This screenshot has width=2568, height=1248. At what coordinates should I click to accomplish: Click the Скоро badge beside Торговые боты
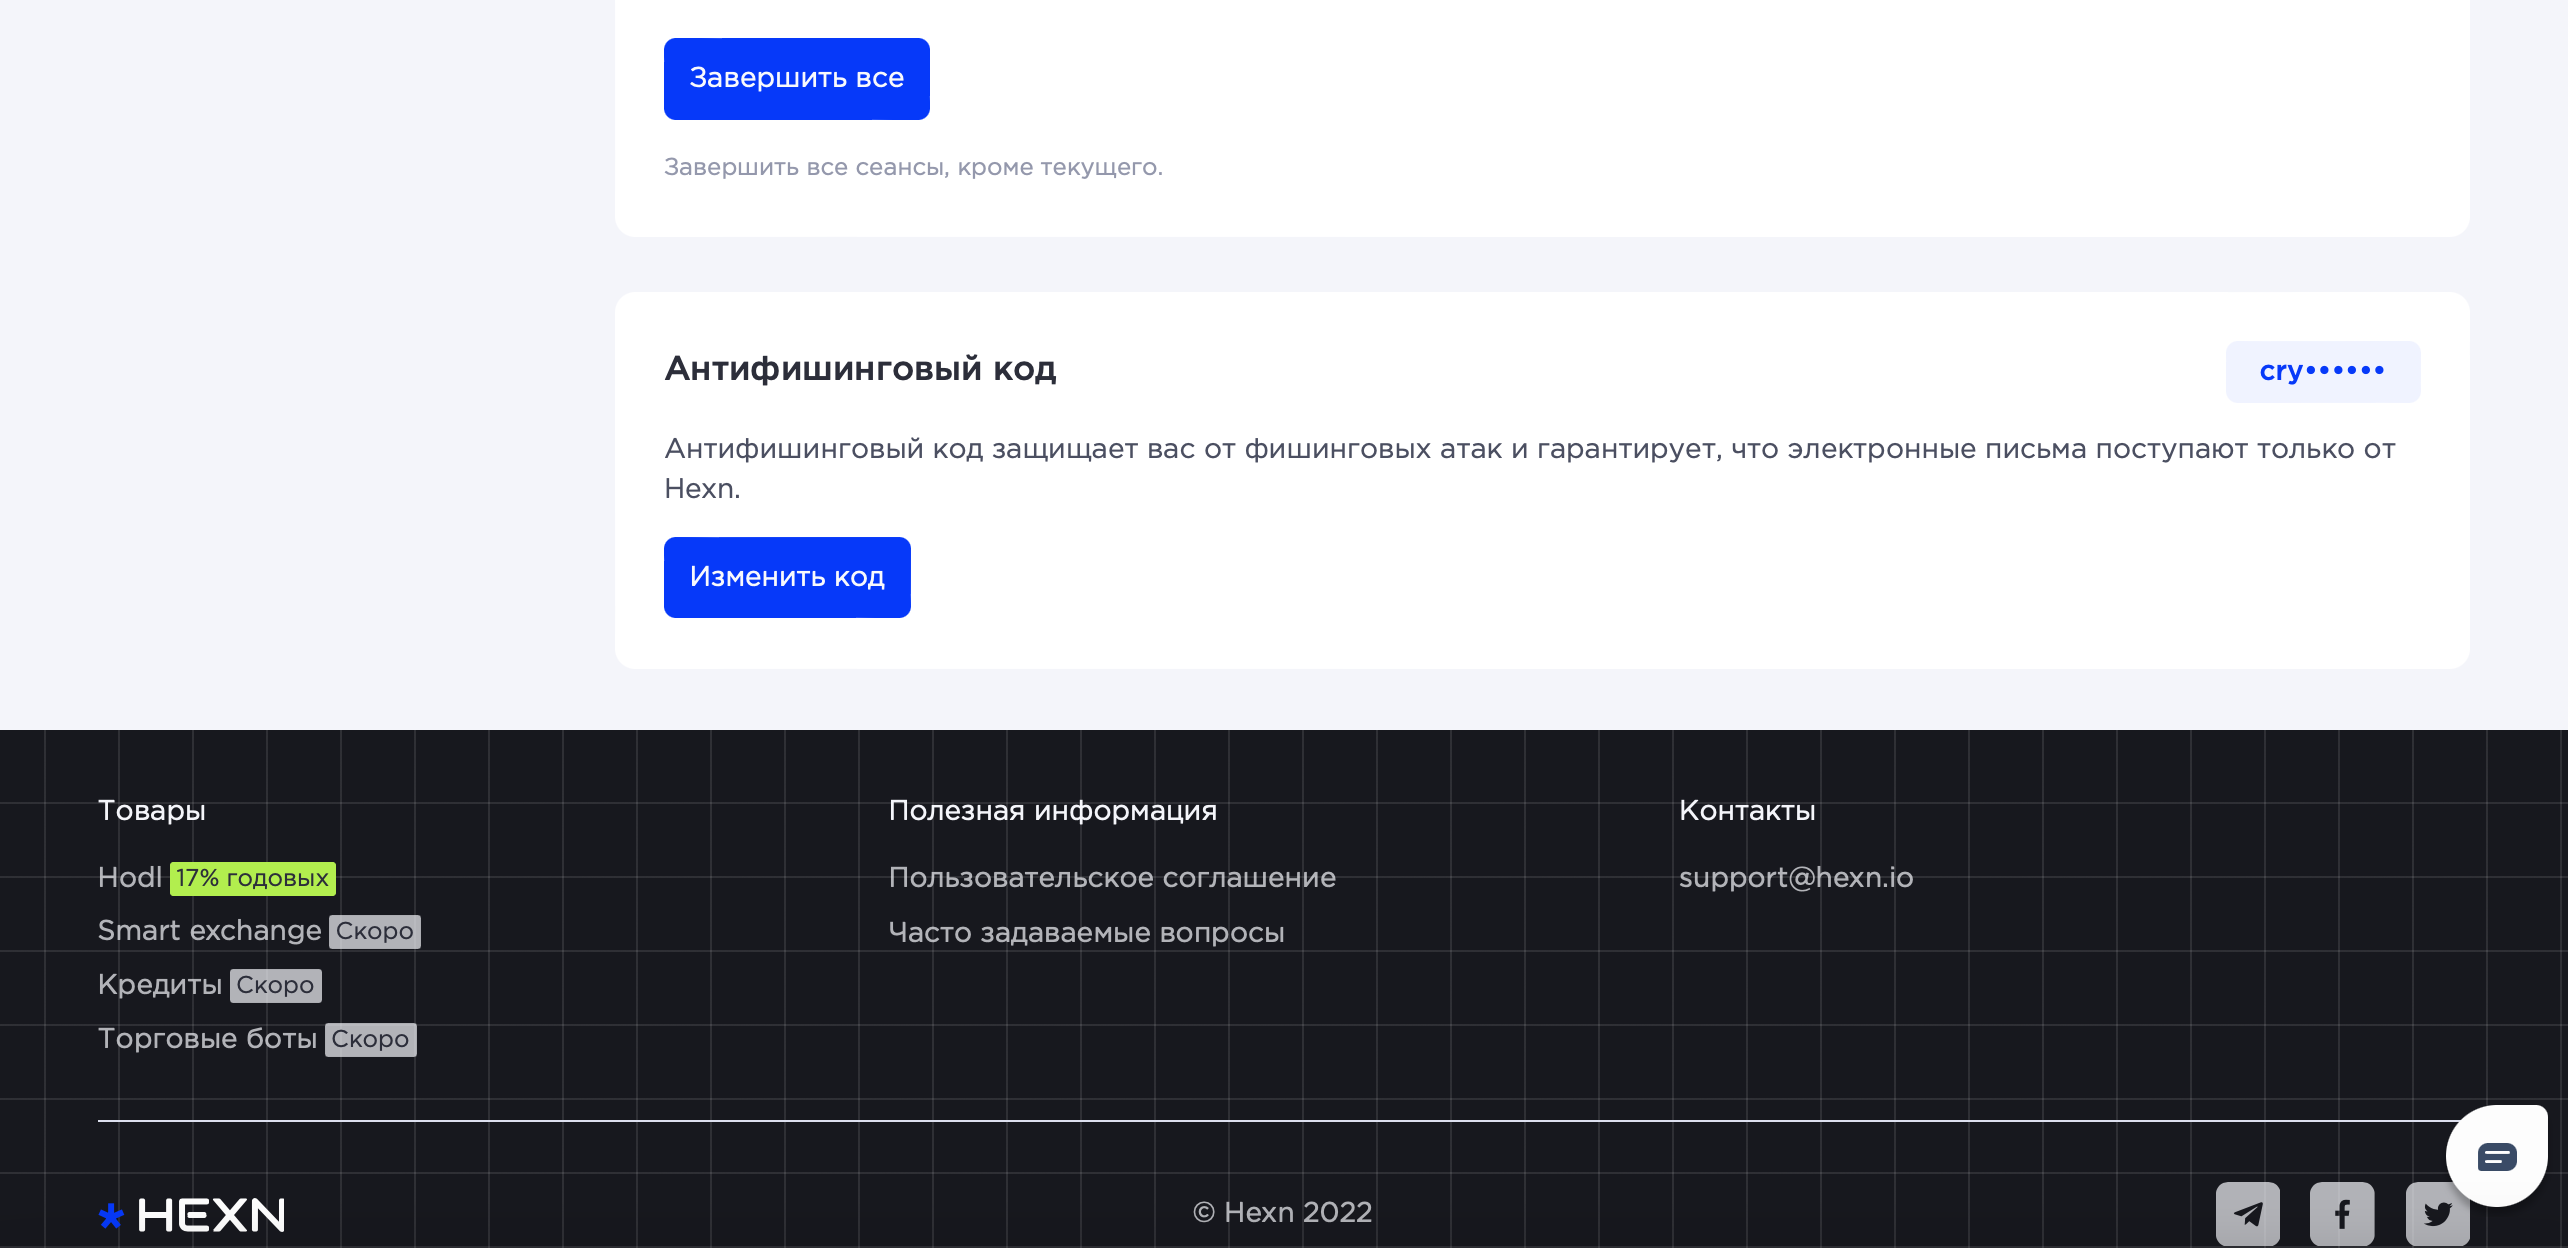pos(370,1039)
